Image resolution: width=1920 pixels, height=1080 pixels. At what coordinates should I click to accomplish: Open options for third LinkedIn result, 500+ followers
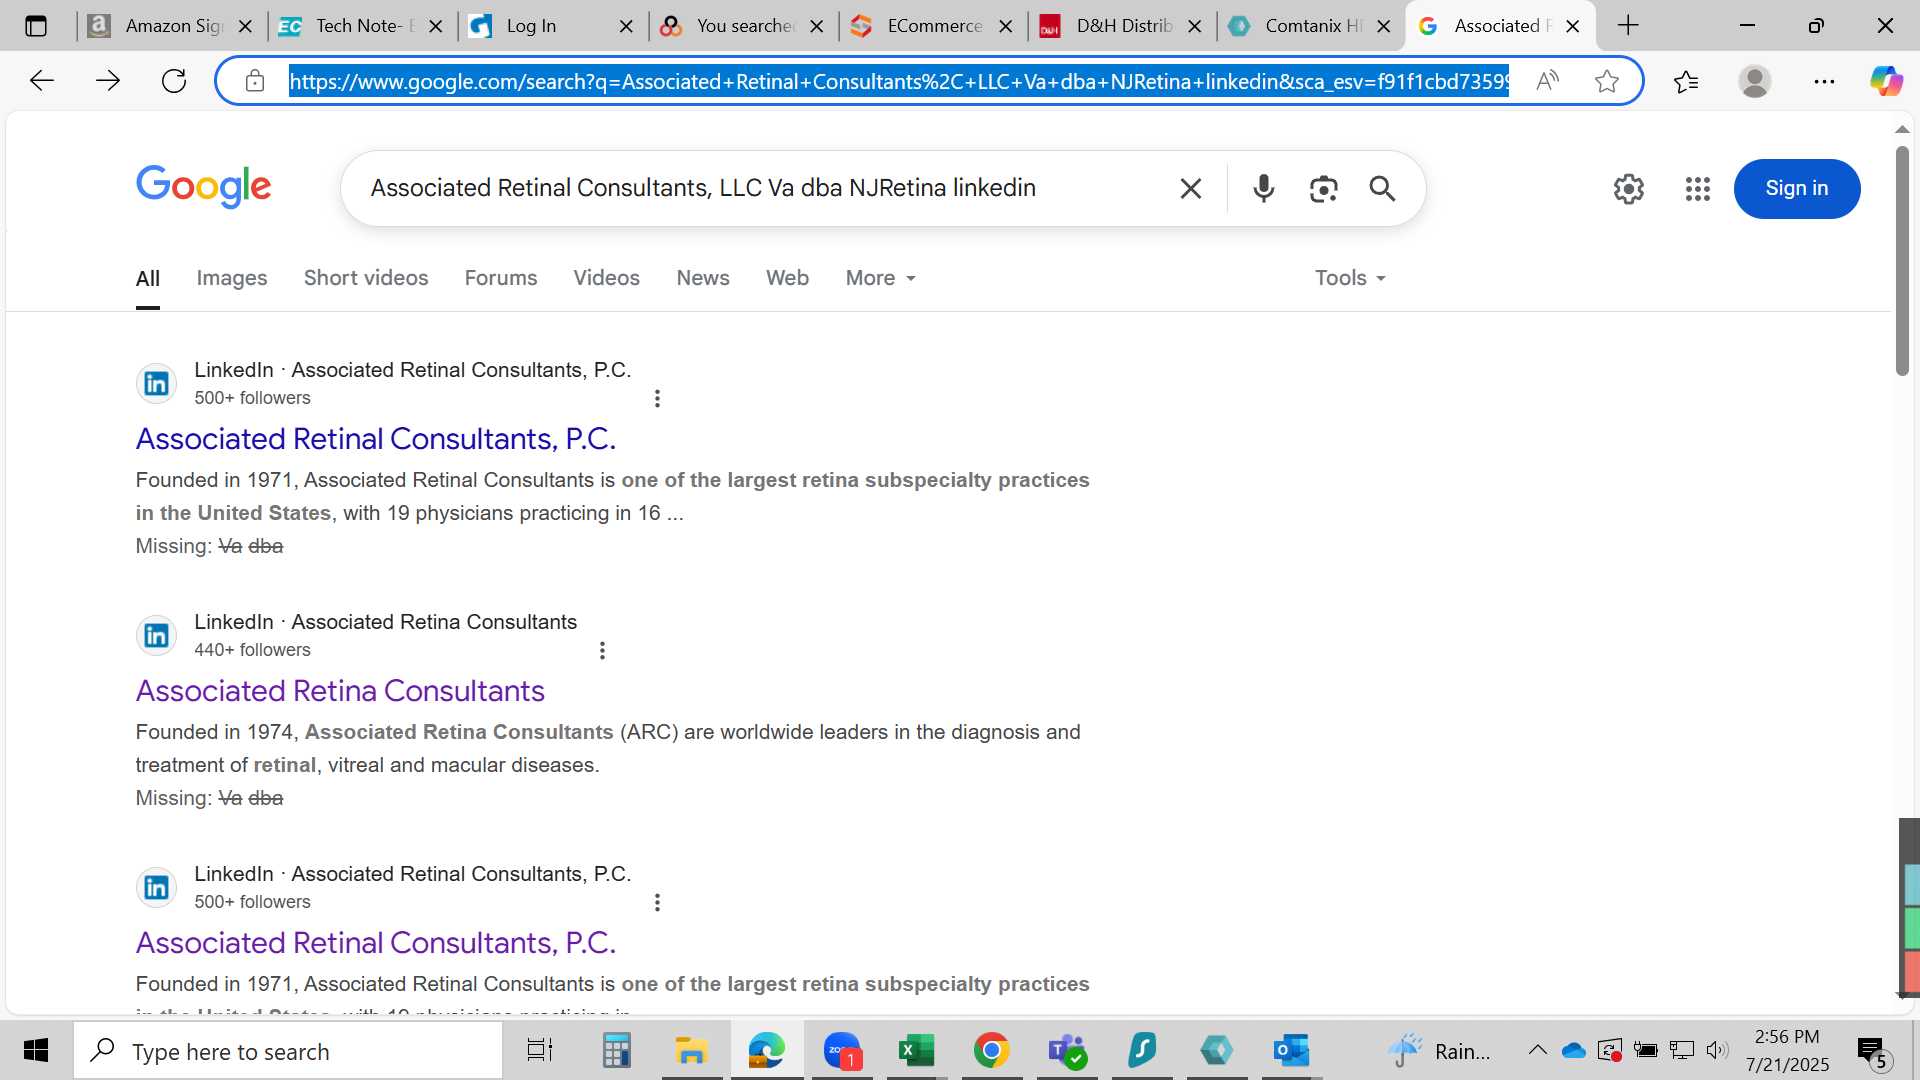[x=657, y=902]
